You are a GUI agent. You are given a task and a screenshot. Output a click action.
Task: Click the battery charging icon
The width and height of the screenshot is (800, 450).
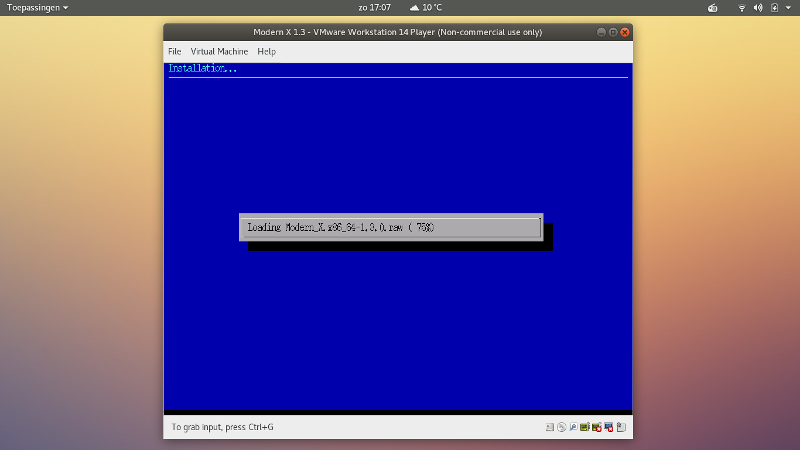coord(774,8)
